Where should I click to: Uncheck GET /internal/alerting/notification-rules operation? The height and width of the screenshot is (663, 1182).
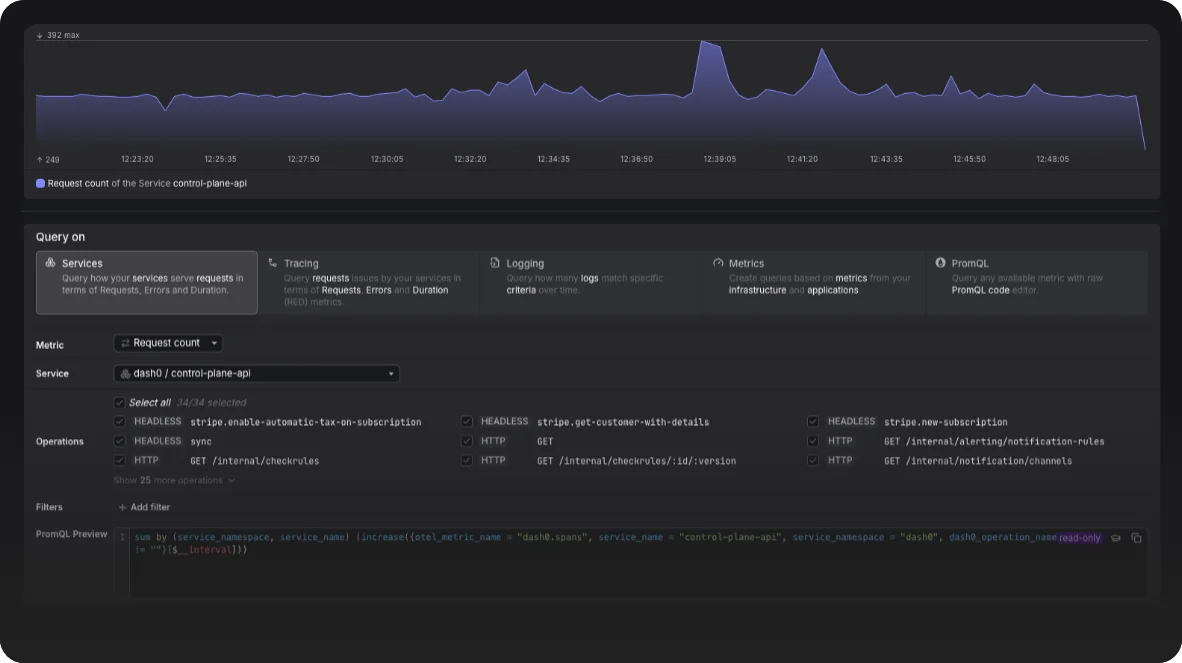[813, 441]
